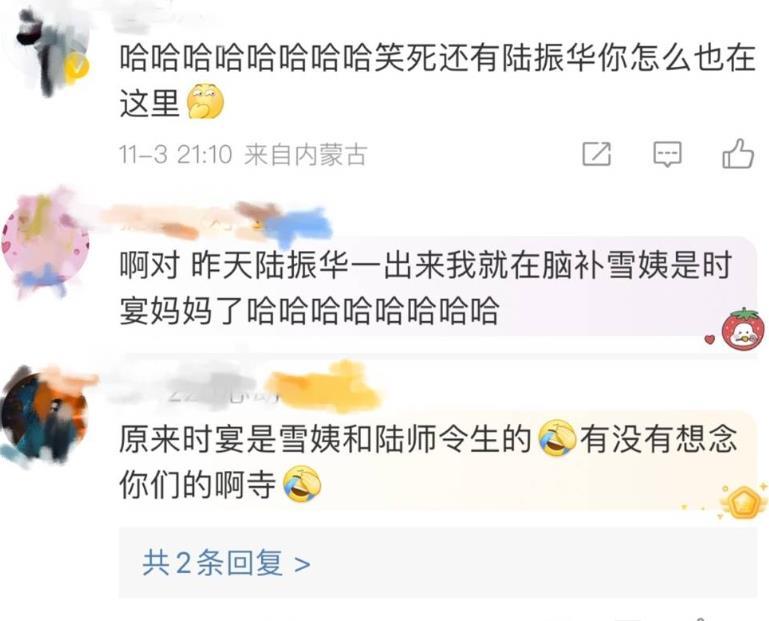Select the comment starting 哈哈哈哈 笑死还有陆振华
The height and width of the screenshot is (621, 769).
[x=436, y=80]
